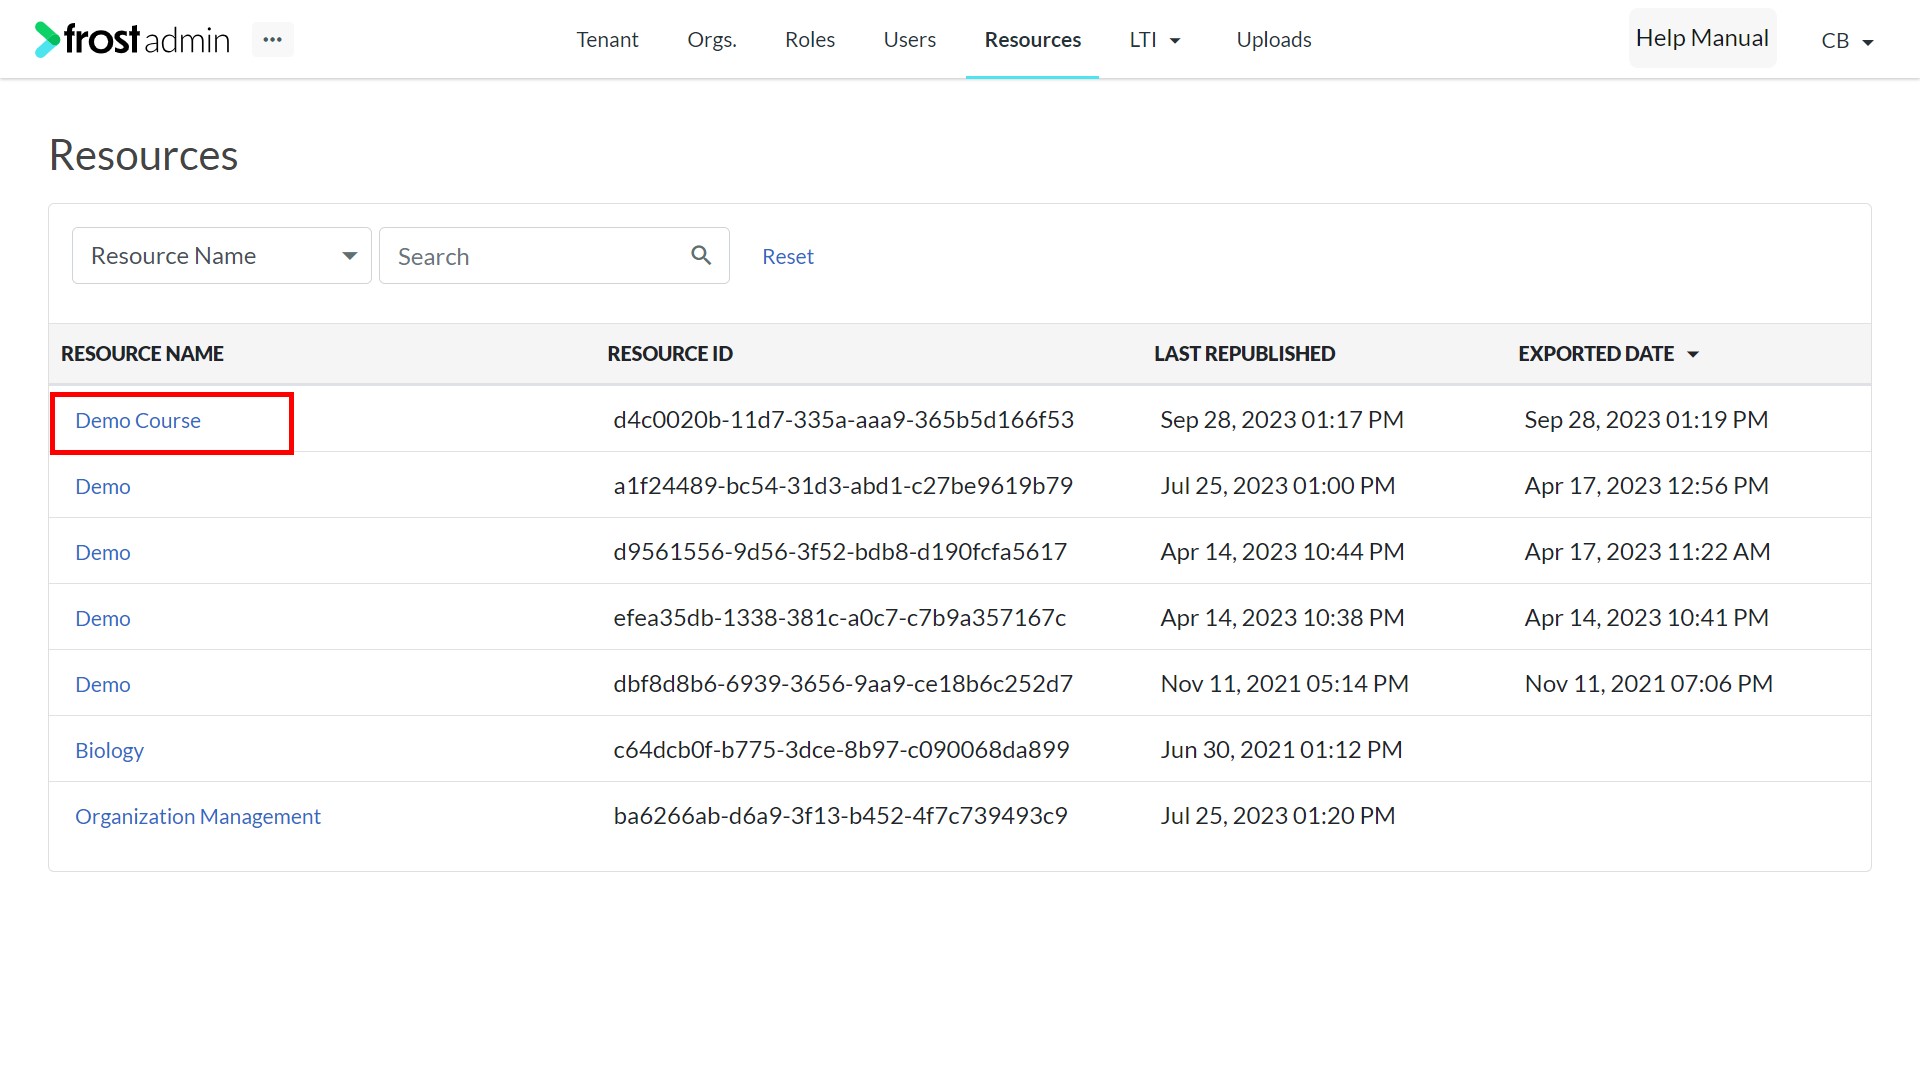
Task: Open the LTI dropdown menu
Action: 1155,40
